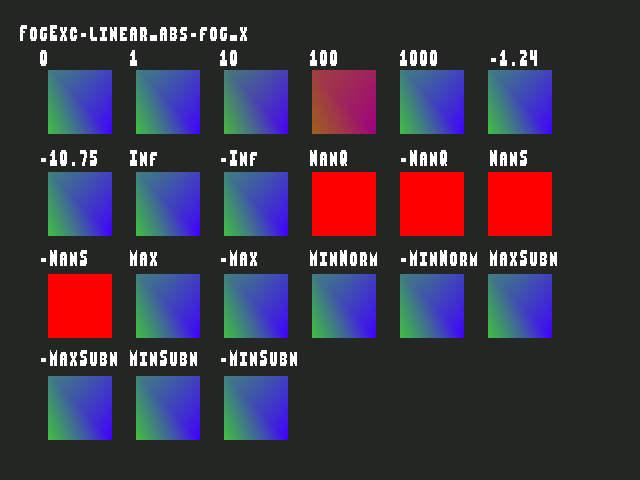Select the swatch below the MaxSubn label
Image resolution: width=640 pixels, height=480 pixels.
coord(520,306)
